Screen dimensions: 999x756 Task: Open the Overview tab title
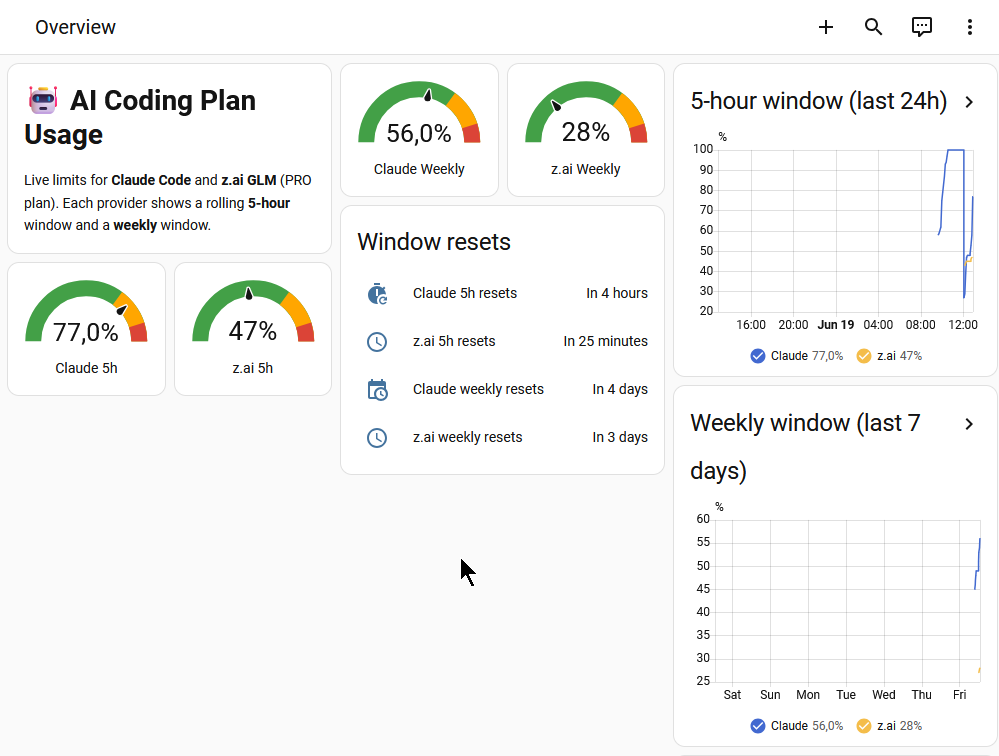pos(75,27)
